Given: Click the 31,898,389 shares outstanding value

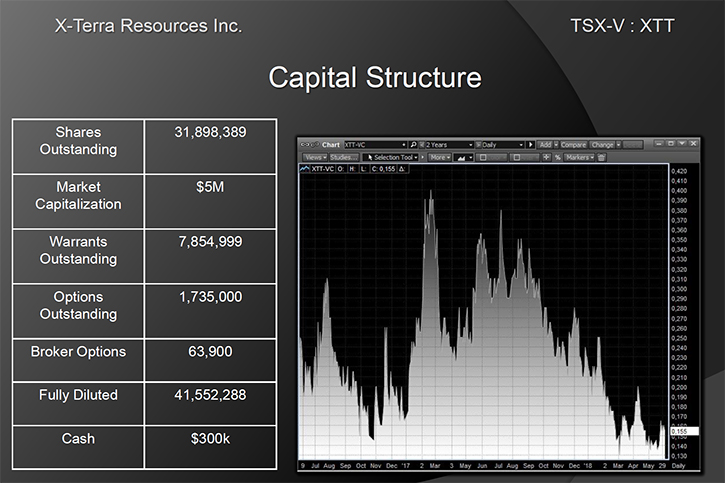Looking at the screenshot, I should [210, 132].
